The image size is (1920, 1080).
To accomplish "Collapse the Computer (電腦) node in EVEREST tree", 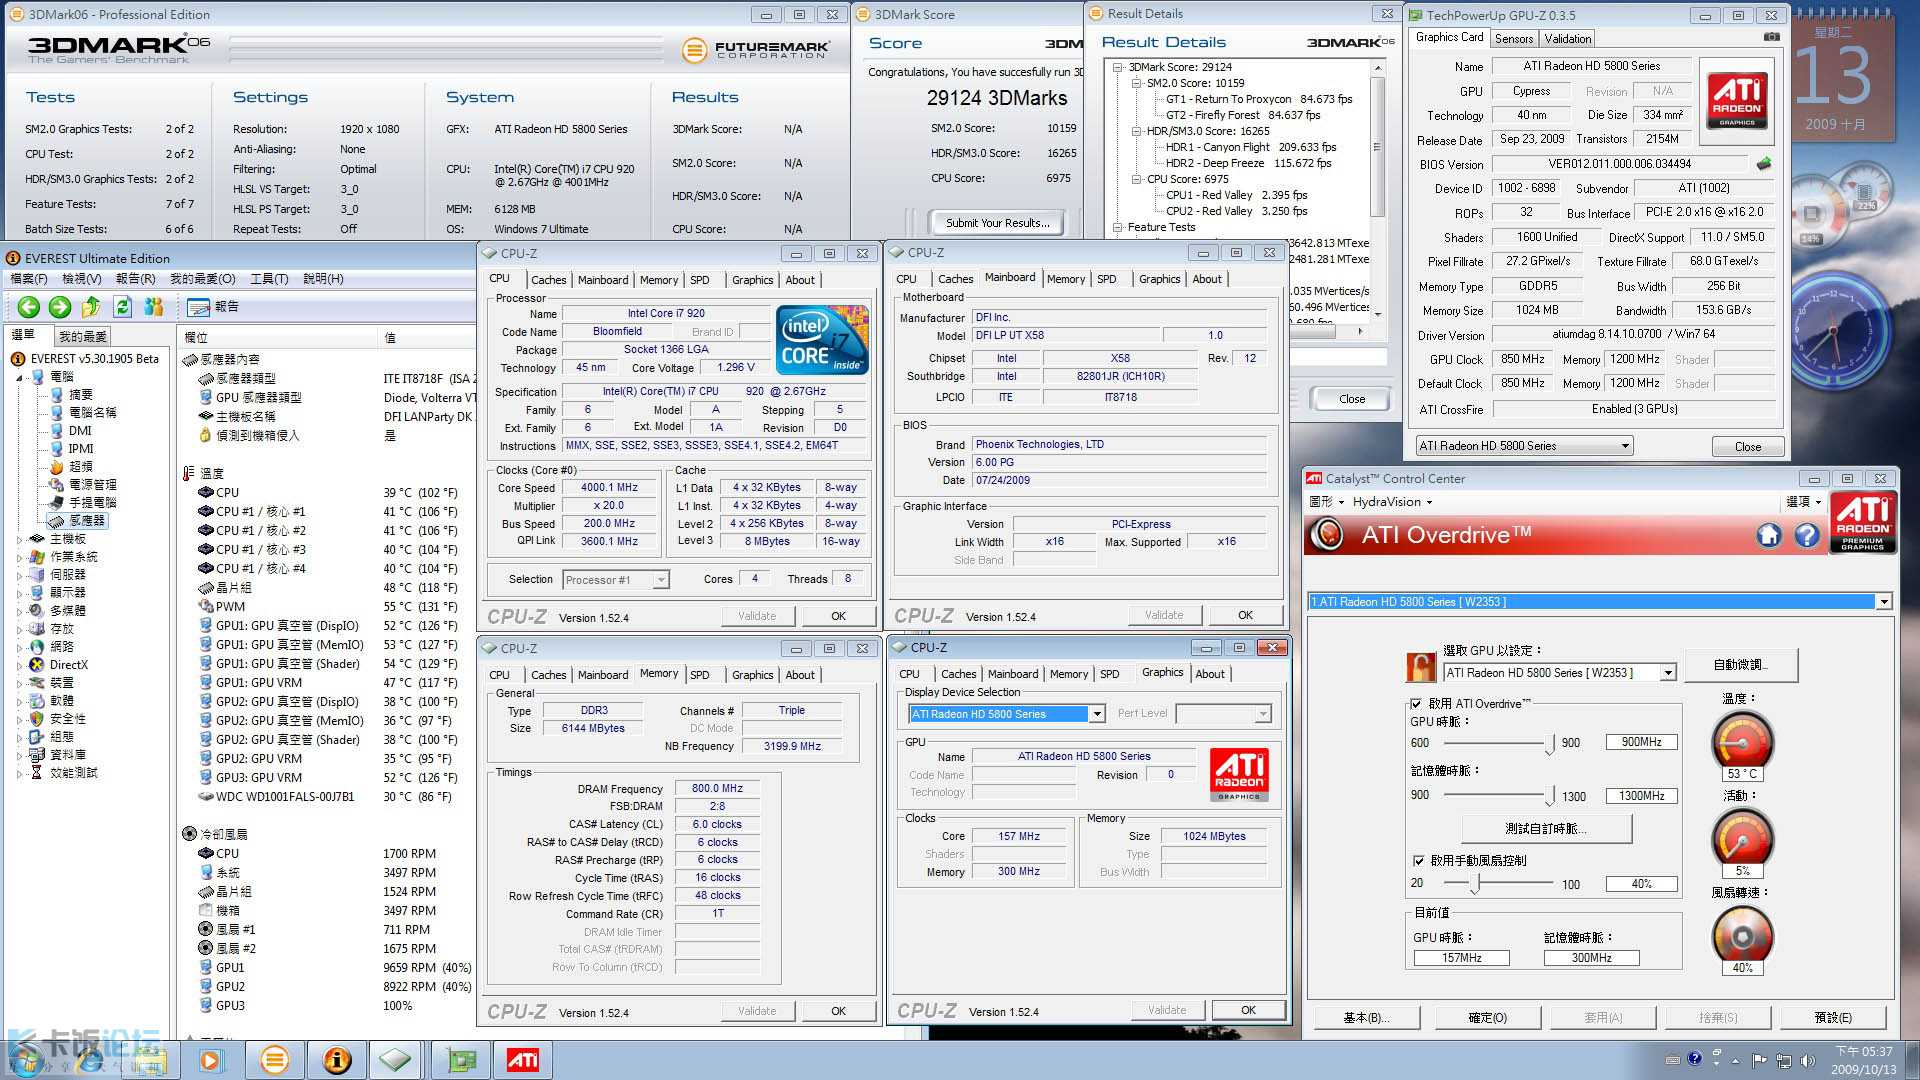I will [19, 378].
